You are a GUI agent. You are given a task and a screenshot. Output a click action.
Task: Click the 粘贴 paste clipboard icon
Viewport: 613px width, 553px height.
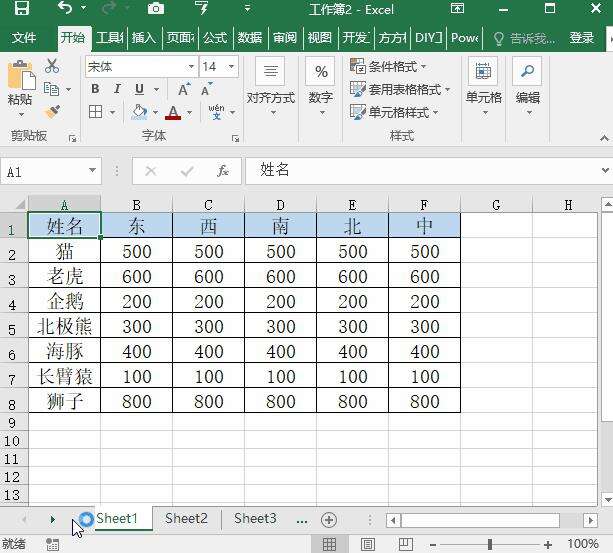pyautogui.click(x=21, y=75)
